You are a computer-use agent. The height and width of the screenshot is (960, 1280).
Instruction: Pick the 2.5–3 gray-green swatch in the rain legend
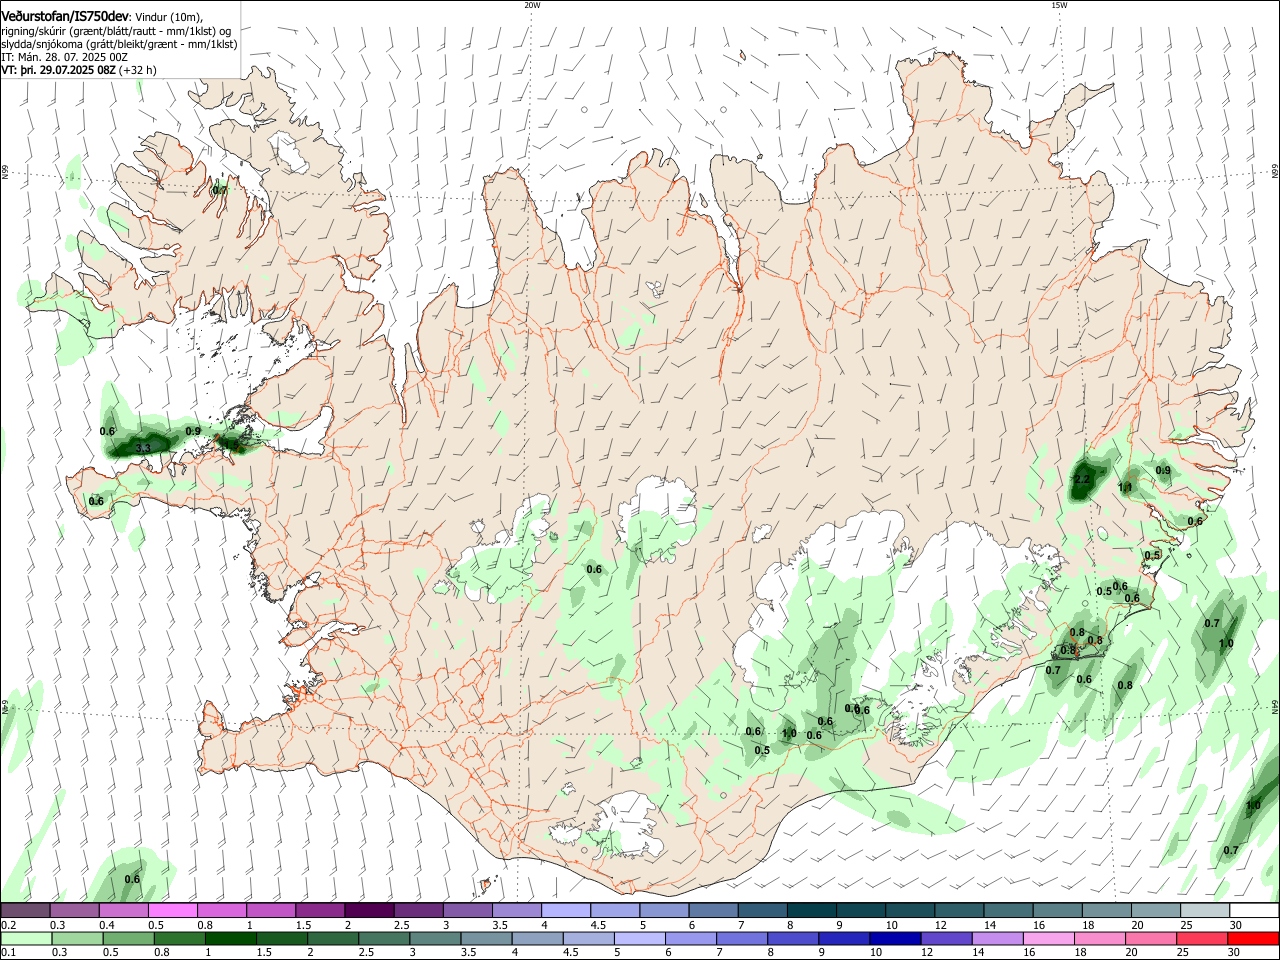pos(384,938)
